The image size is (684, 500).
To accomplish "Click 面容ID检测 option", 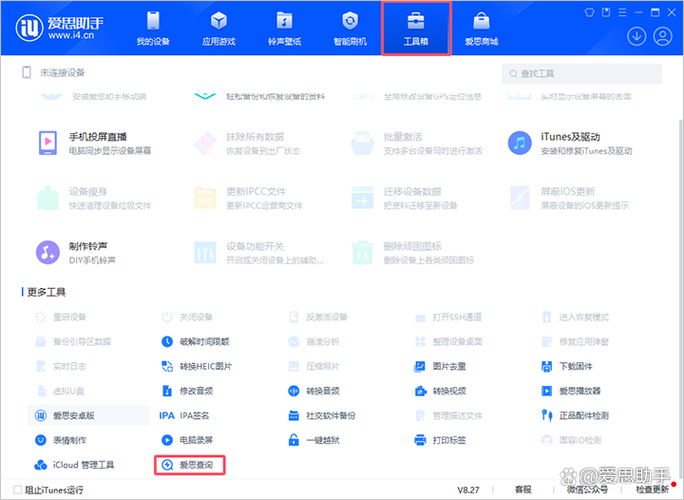I will (x=571, y=440).
